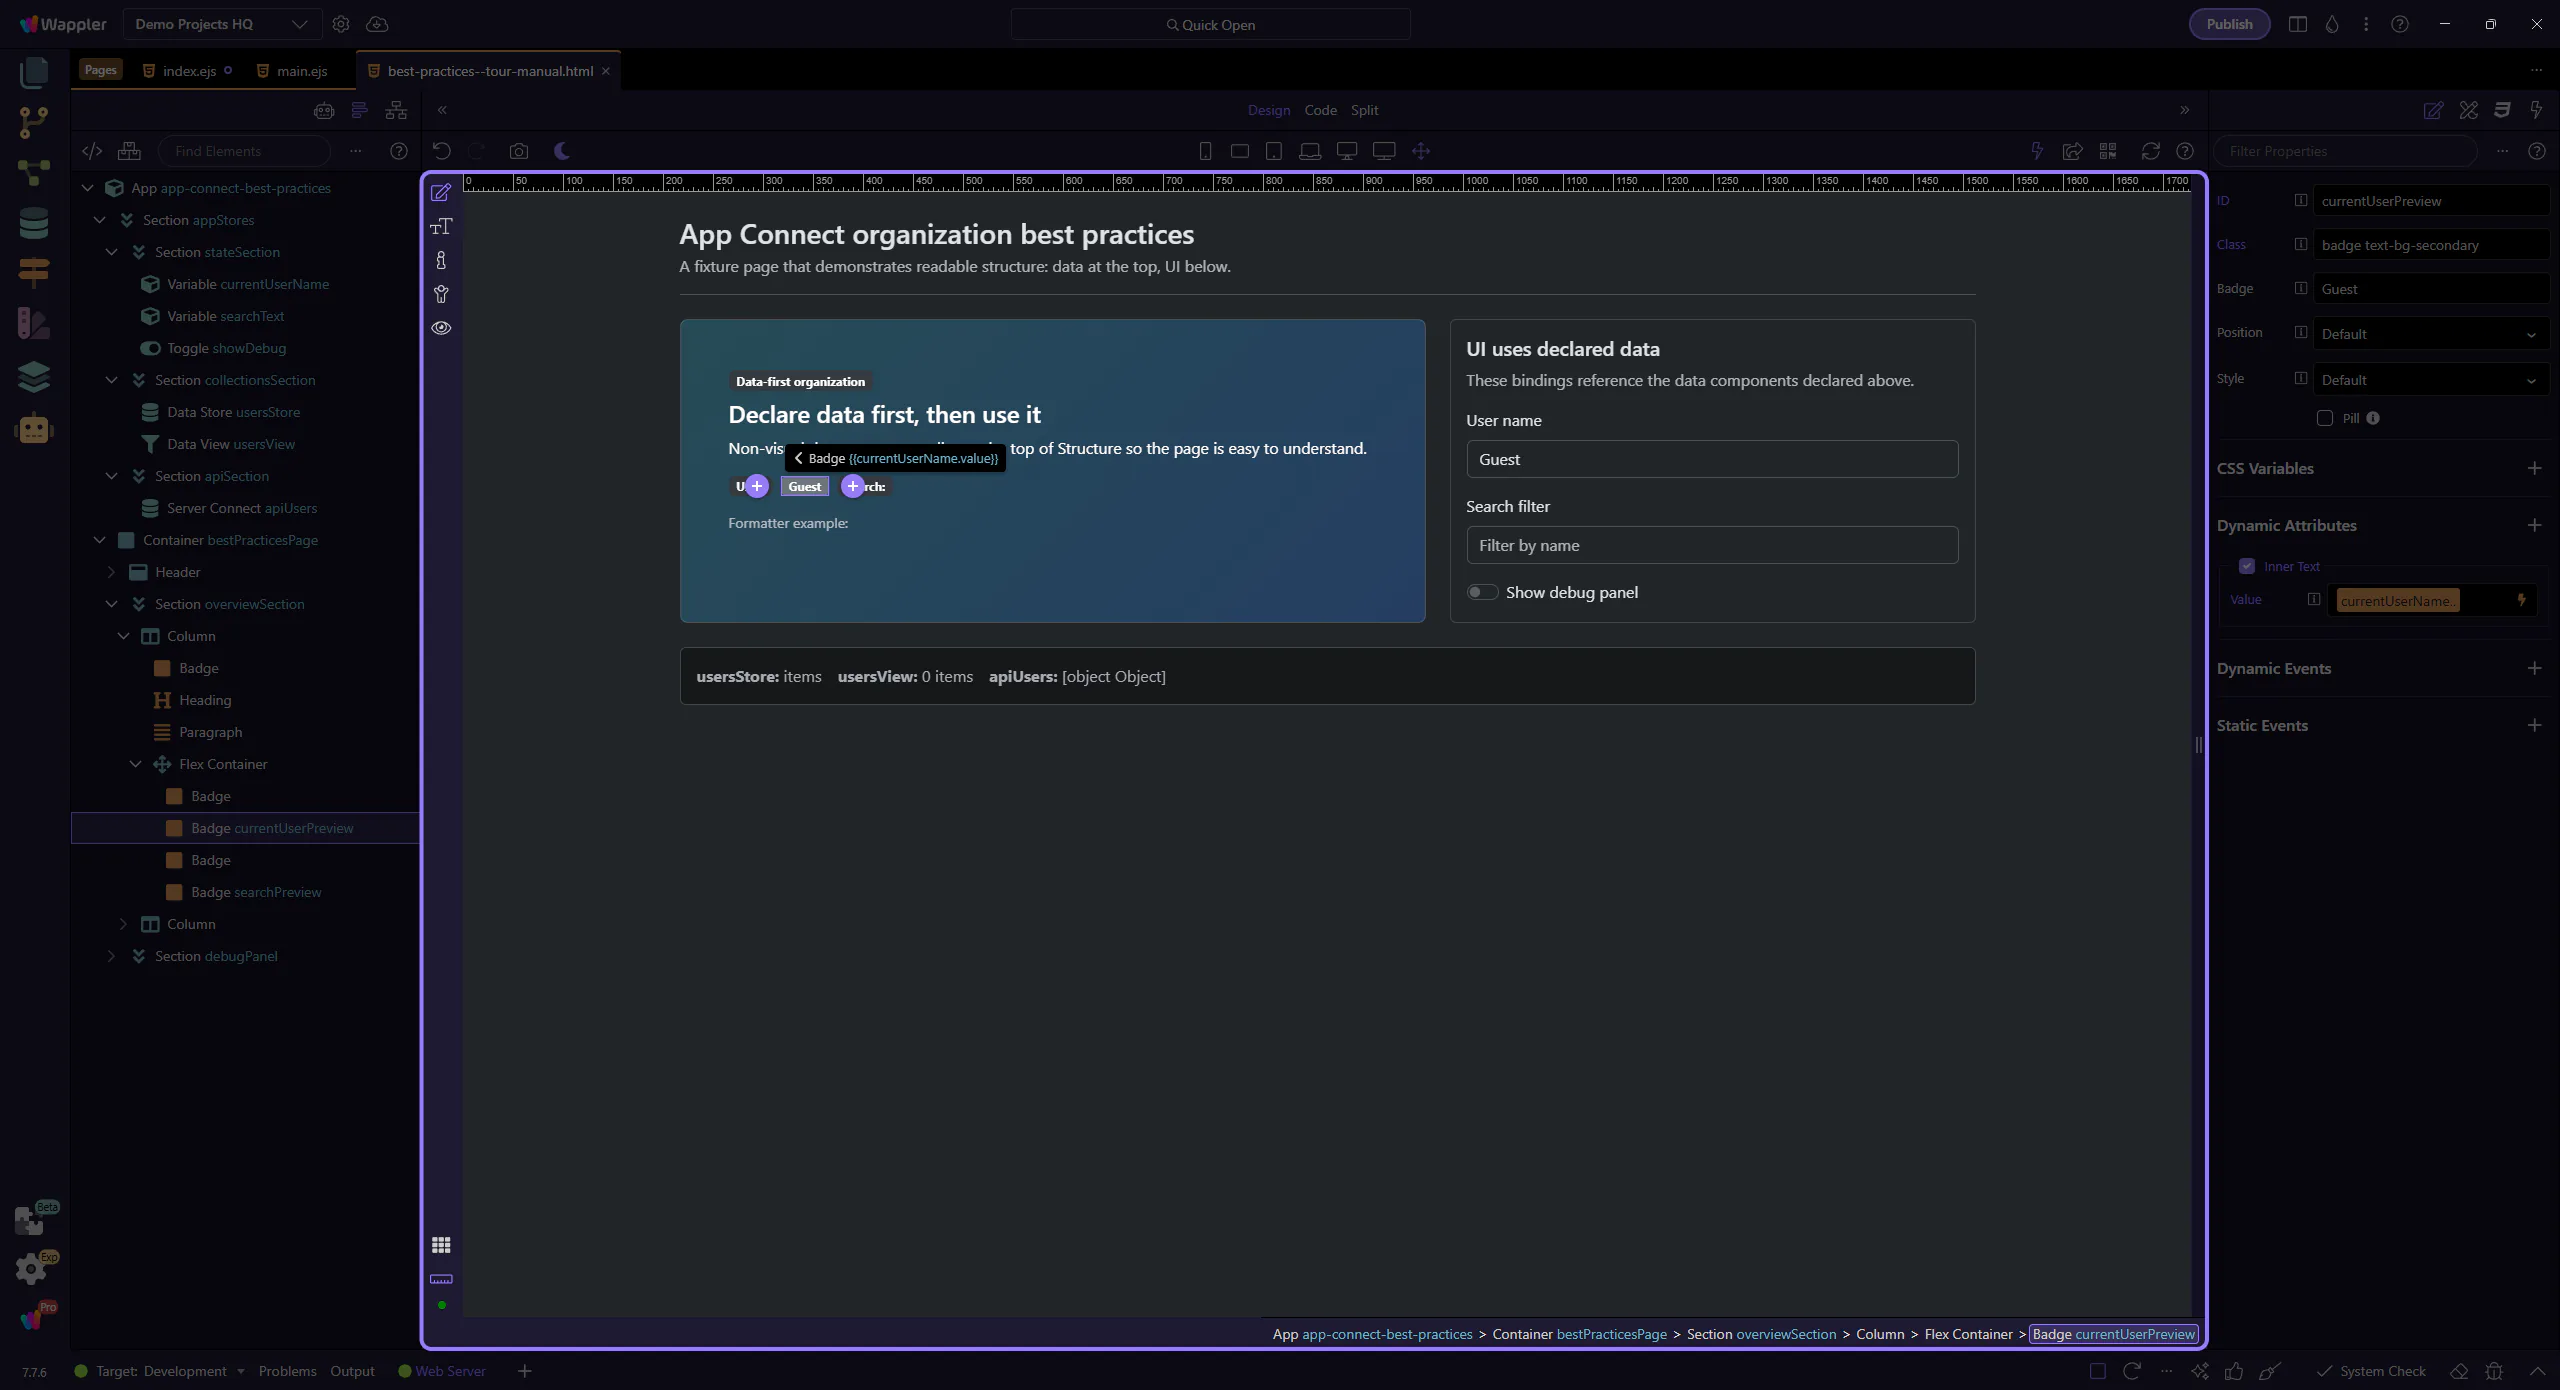
Task: Switch to Code view tab
Action: point(1320,110)
